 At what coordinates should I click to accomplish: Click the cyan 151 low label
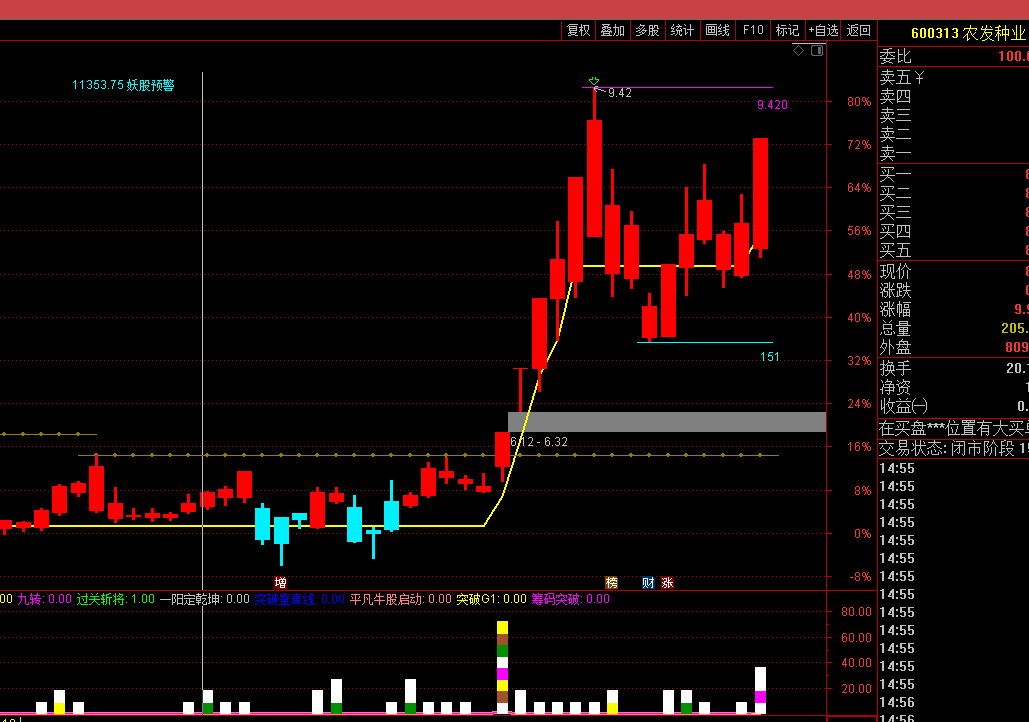770,357
